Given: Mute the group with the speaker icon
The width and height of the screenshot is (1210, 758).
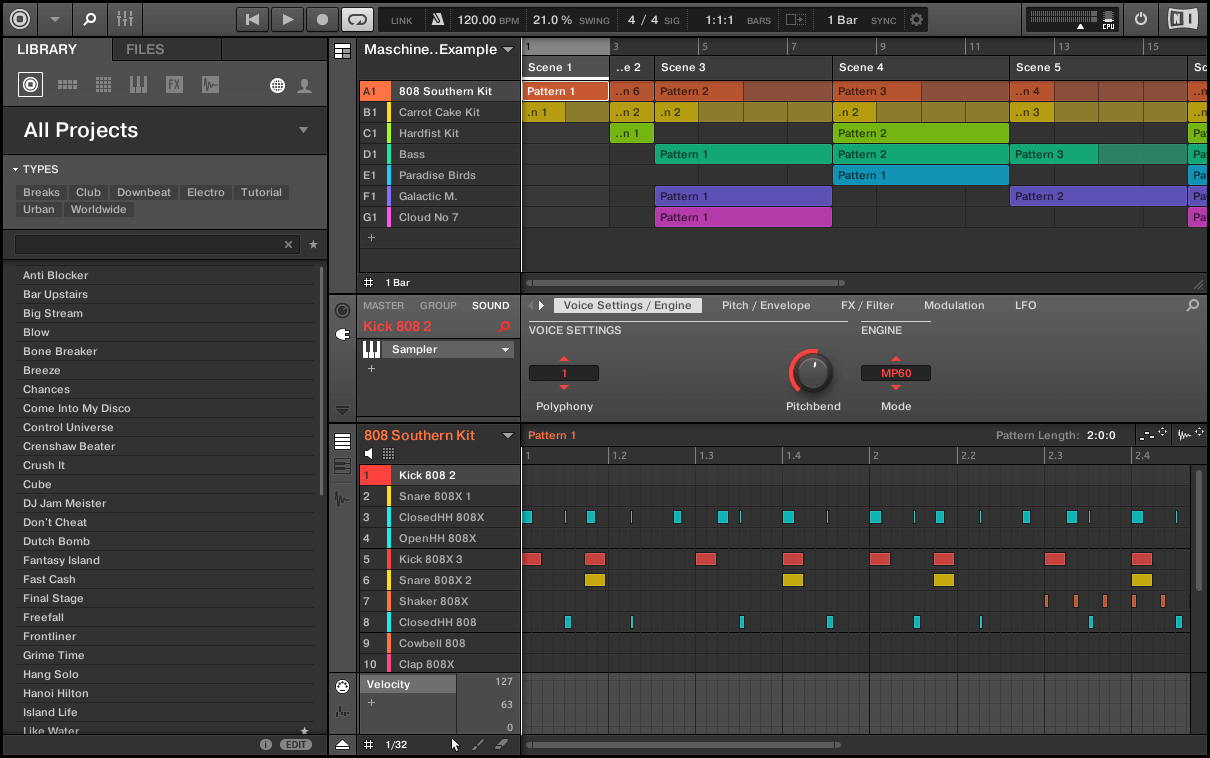Looking at the screenshot, I should [x=369, y=454].
